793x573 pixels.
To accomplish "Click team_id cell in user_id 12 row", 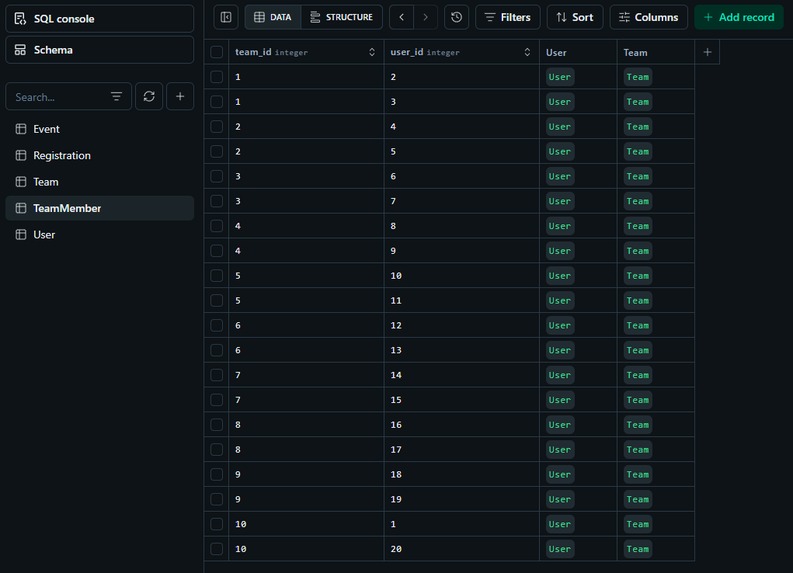I will coord(306,325).
